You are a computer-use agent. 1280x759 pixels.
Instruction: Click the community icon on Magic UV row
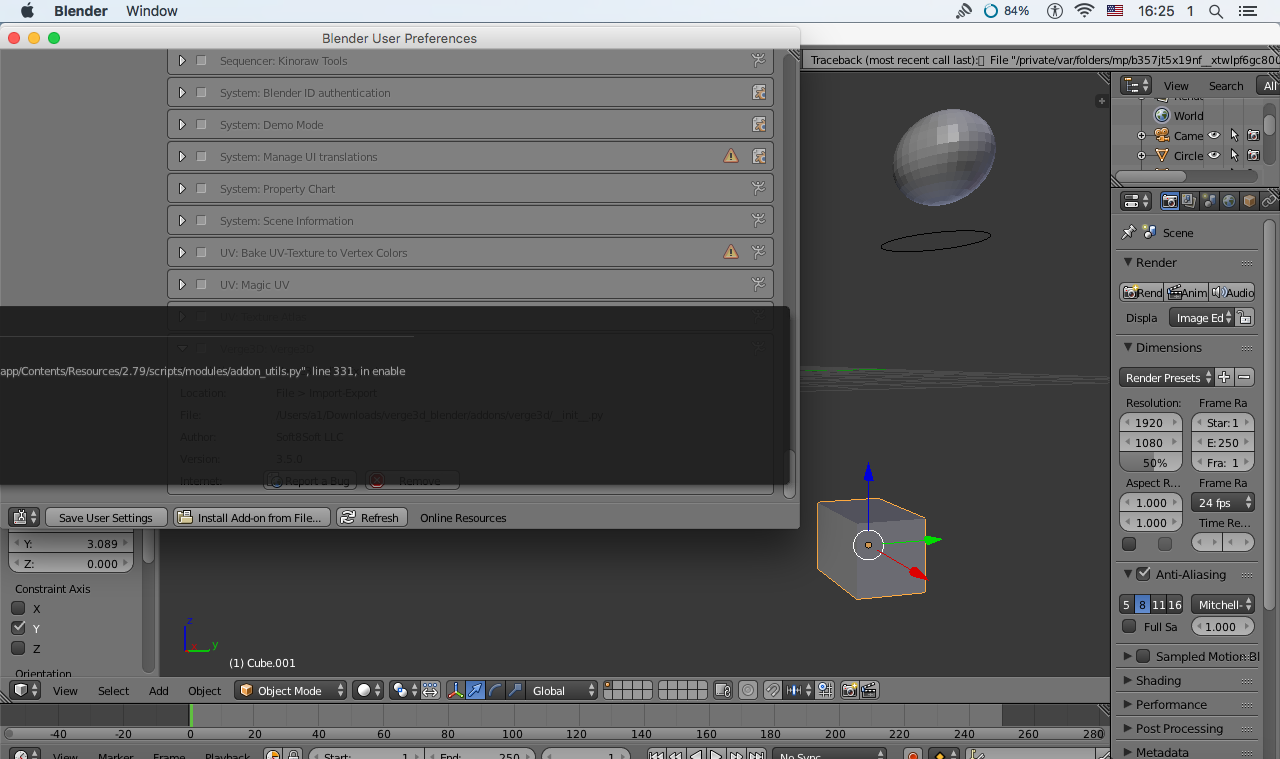tap(759, 284)
